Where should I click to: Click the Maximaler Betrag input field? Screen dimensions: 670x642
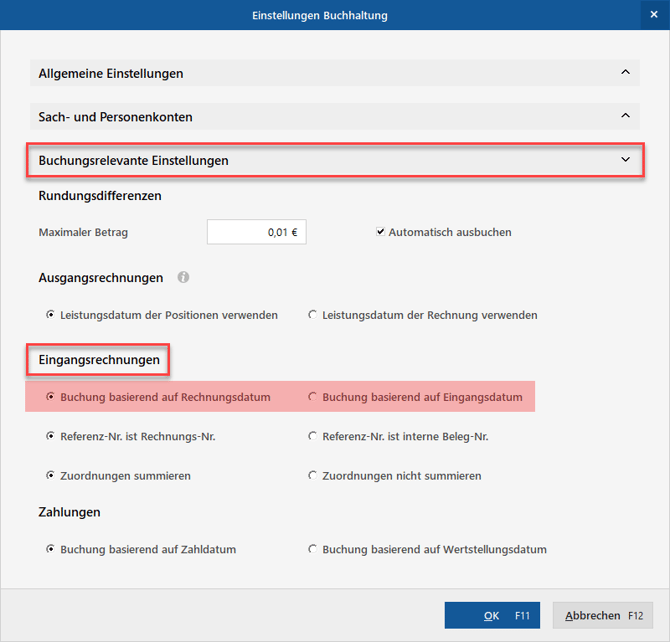coord(256,232)
